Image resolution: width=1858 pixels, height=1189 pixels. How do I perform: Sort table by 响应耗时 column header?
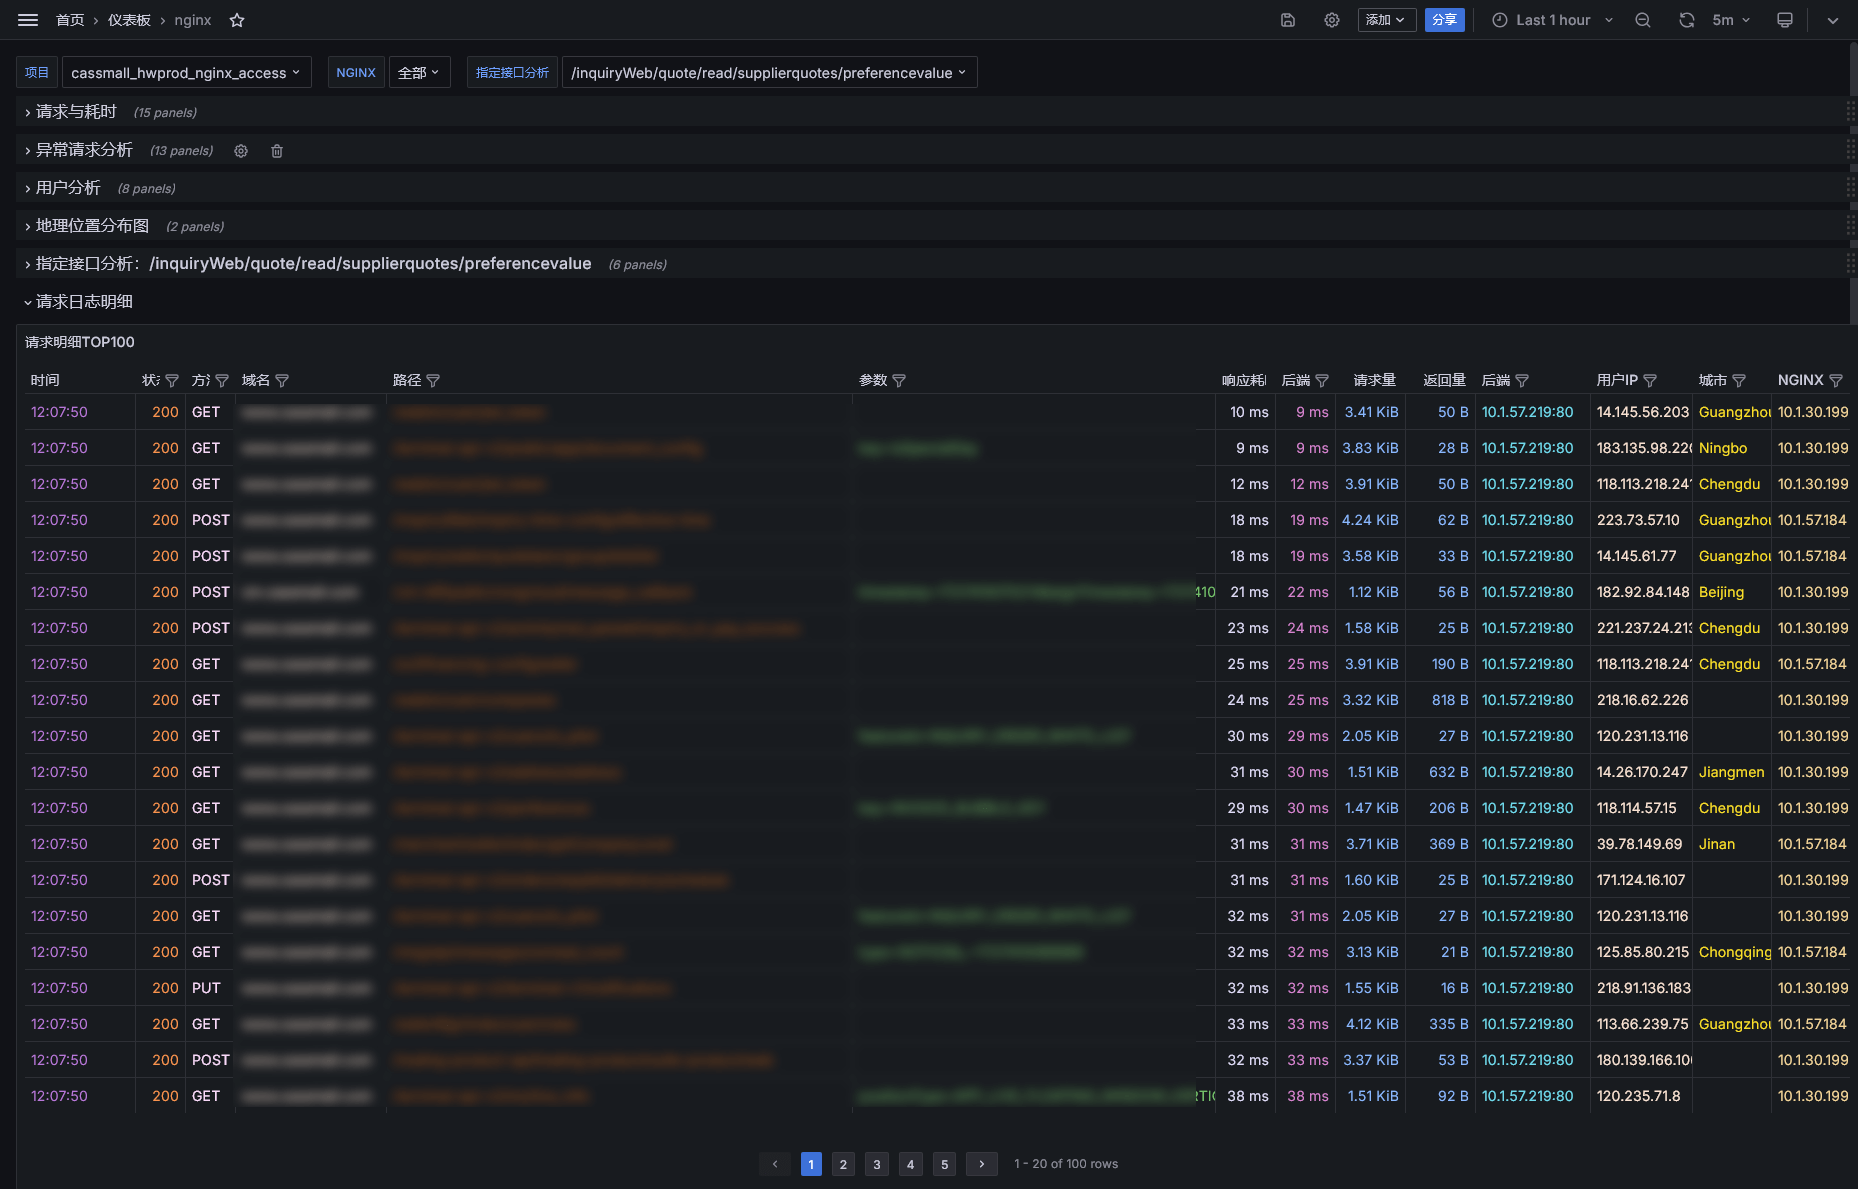(x=1243, y=381)
